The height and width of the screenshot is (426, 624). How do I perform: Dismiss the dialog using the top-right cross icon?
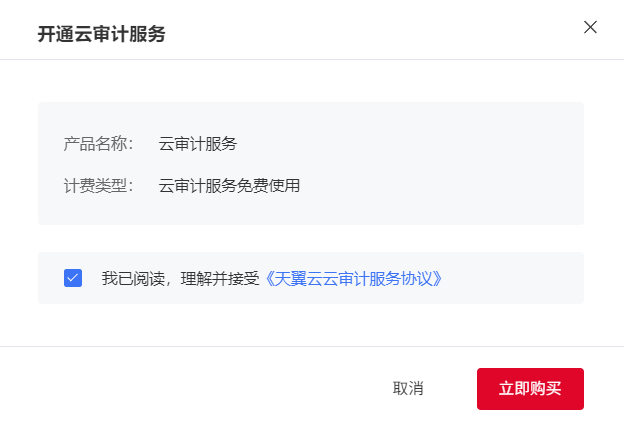coord(590,27)
